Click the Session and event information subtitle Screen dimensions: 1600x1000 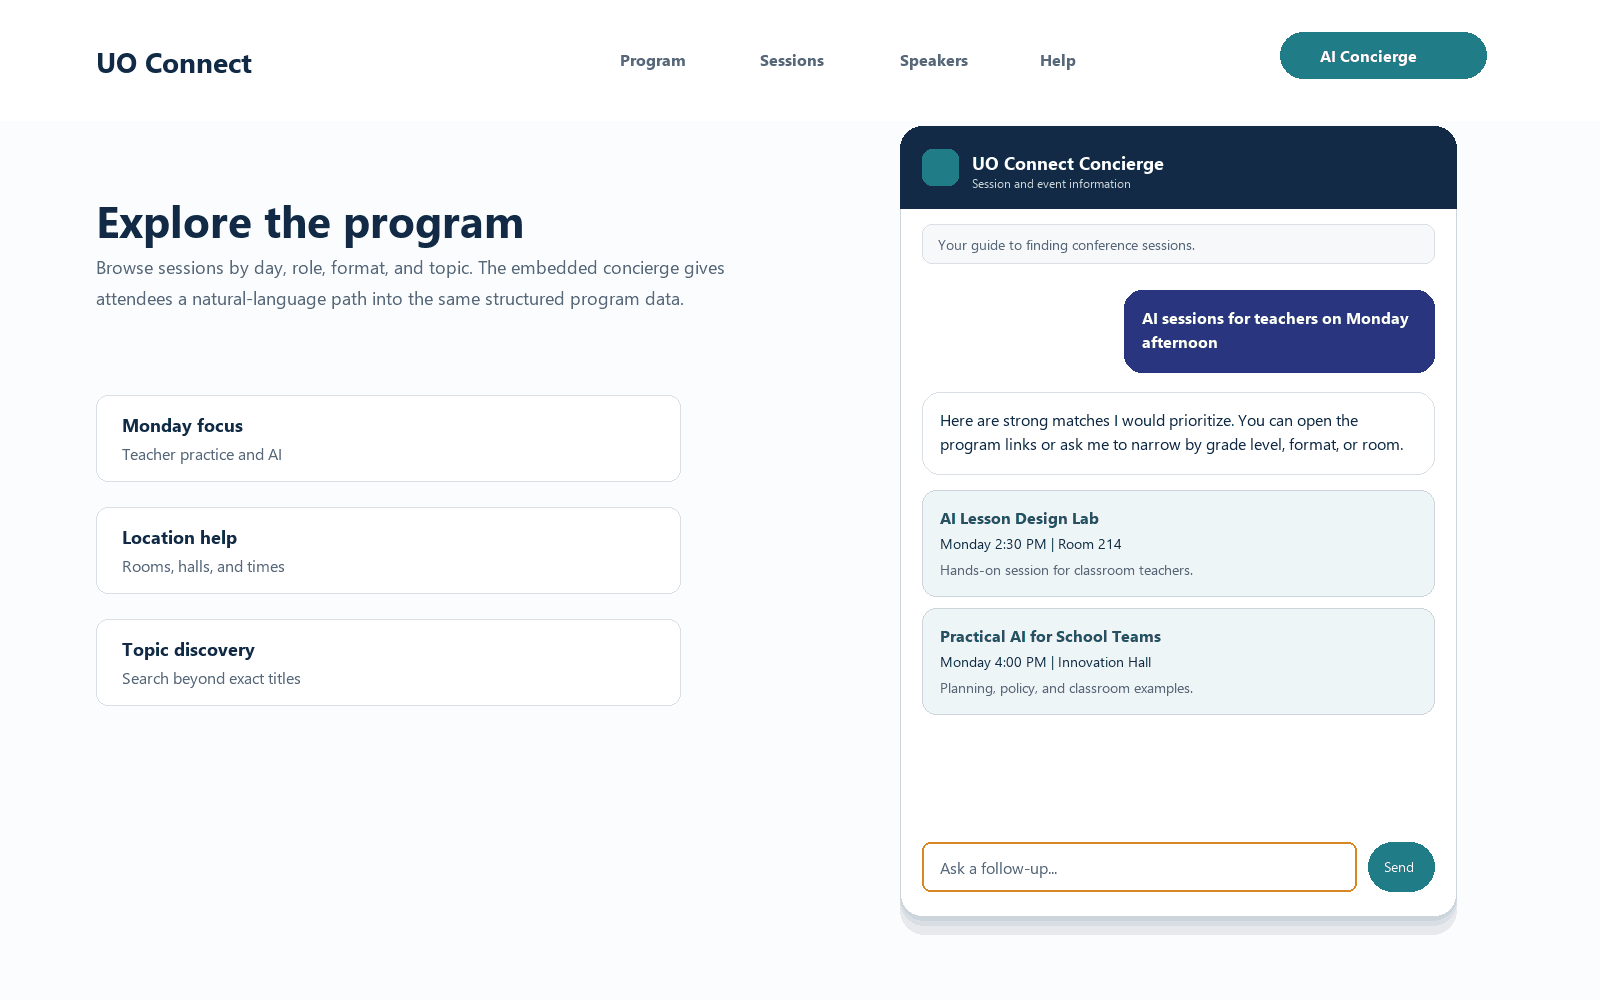coord(1051,184)
